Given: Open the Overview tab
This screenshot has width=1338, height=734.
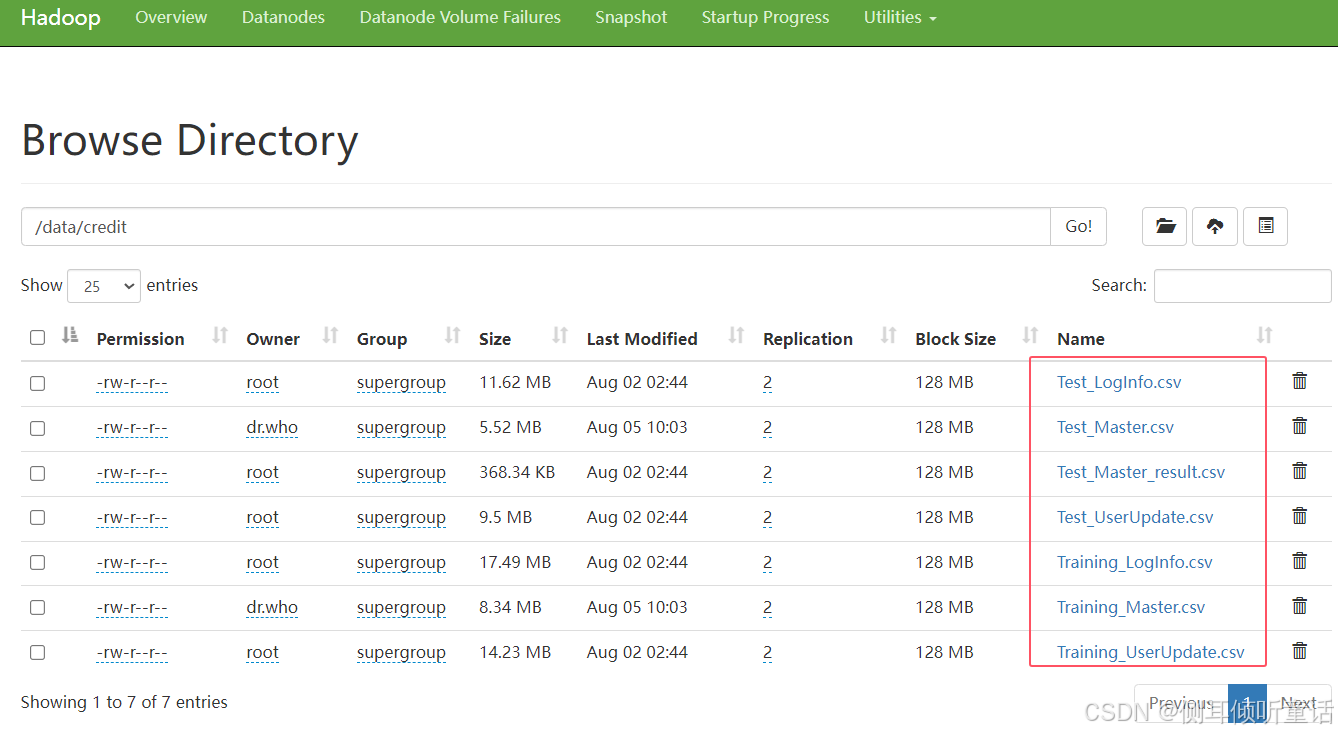Looking at the screenshot, I should click(x=171, y=18).
